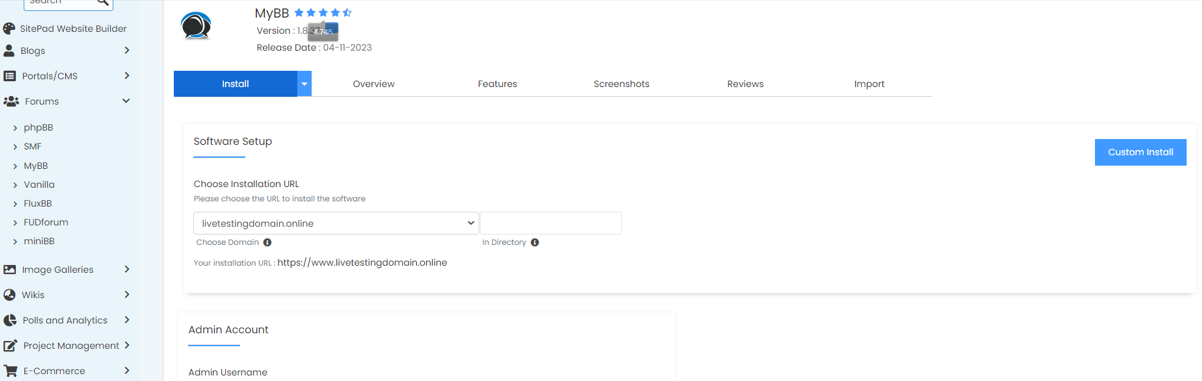Click the MyBB star rating
The width and height of the screenshot is (1202, 381).
click(322, 13)
